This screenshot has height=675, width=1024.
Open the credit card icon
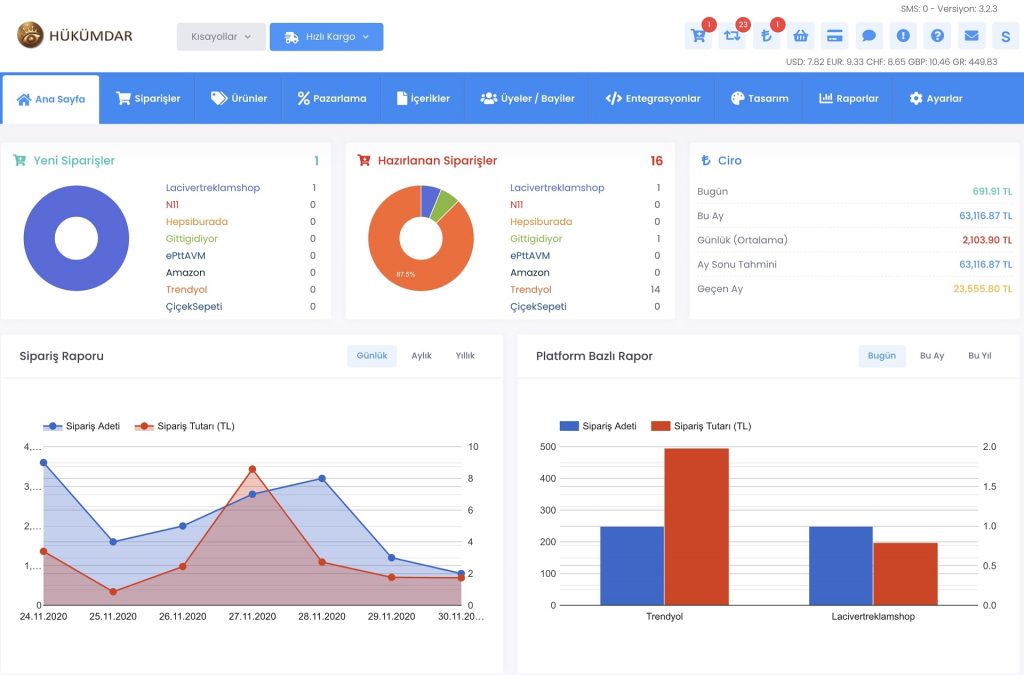pyautogui.click(x=835, y=37)
